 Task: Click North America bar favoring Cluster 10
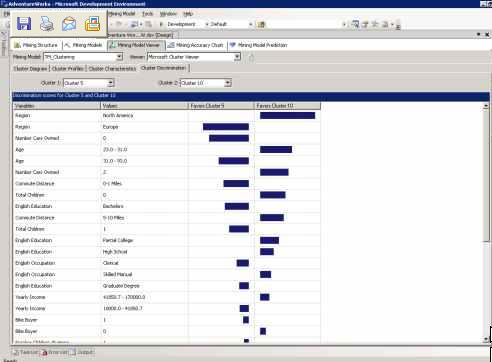pyautogui.click(x=287, y=116)
